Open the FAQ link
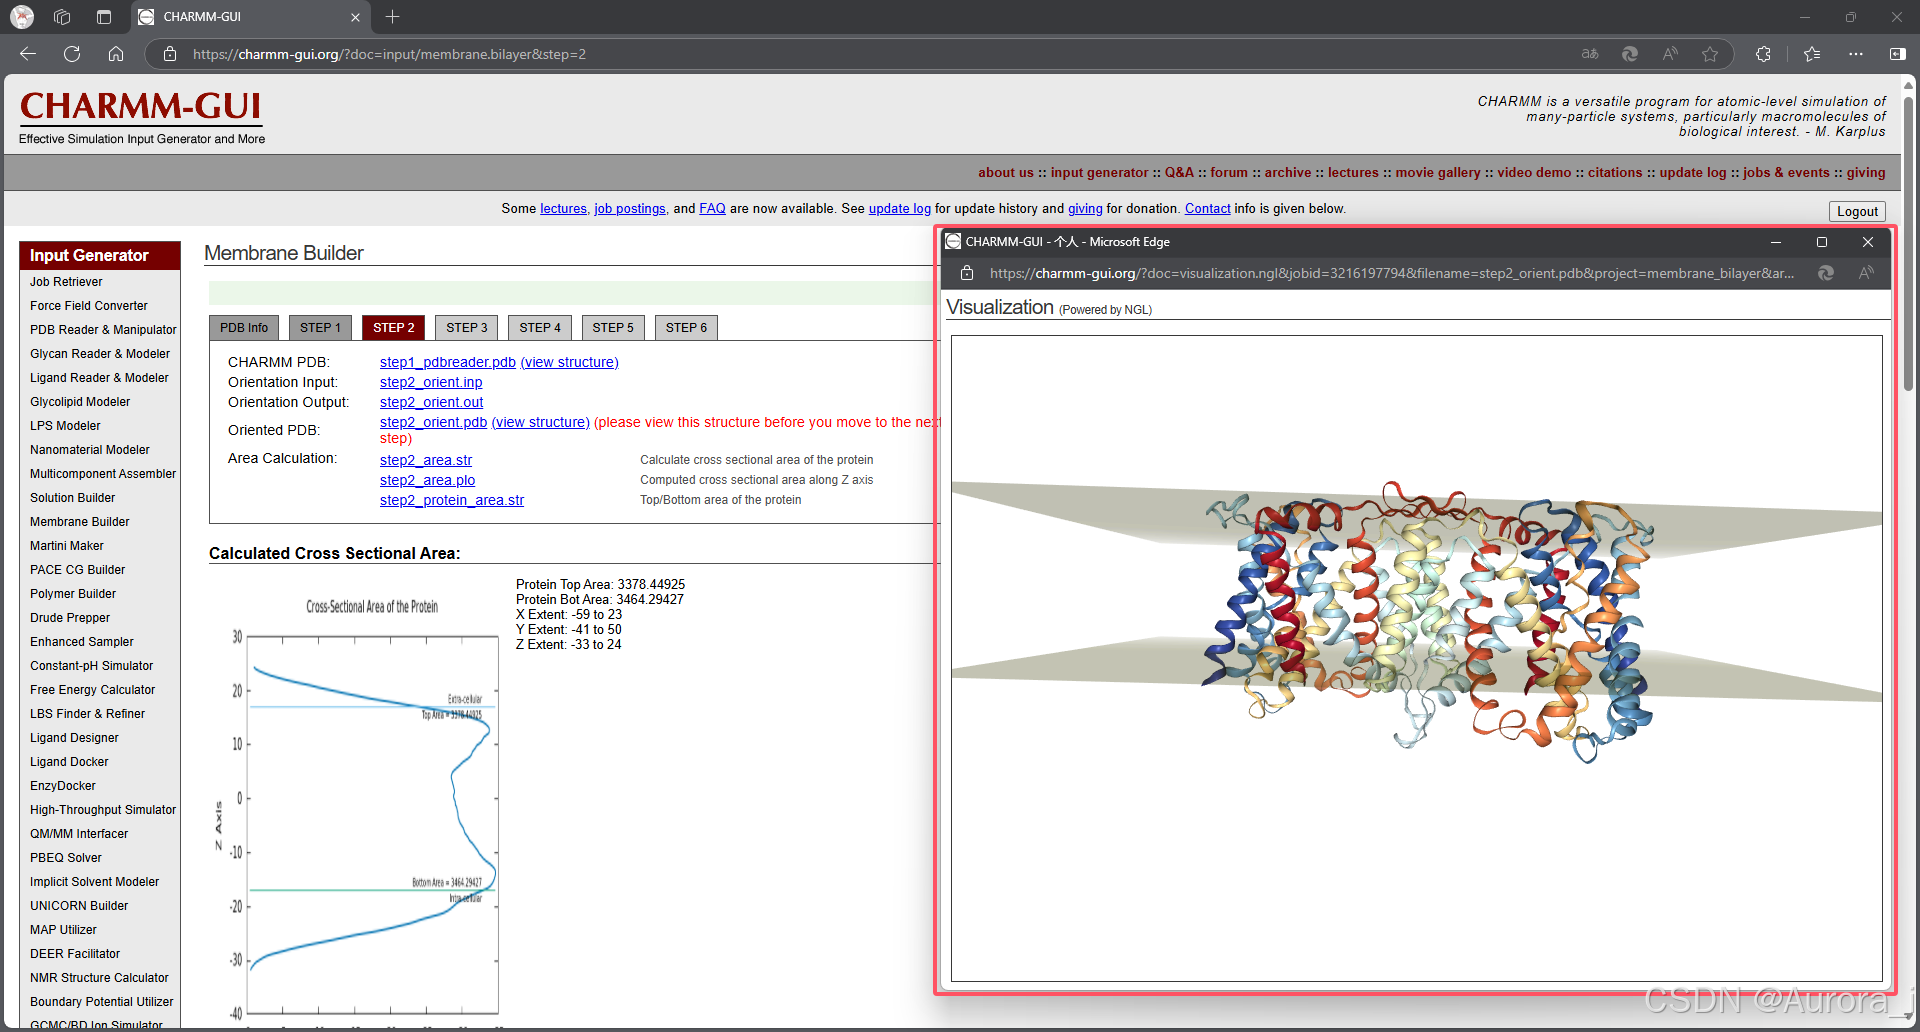The image size is (1920, 1032). tap(712, 209)
